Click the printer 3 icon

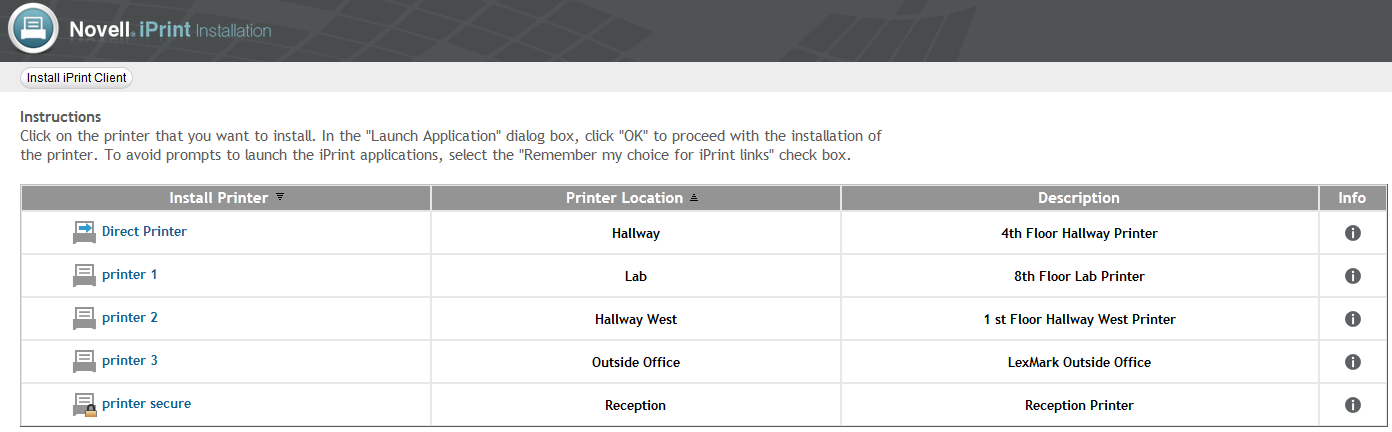coord(85,362)
